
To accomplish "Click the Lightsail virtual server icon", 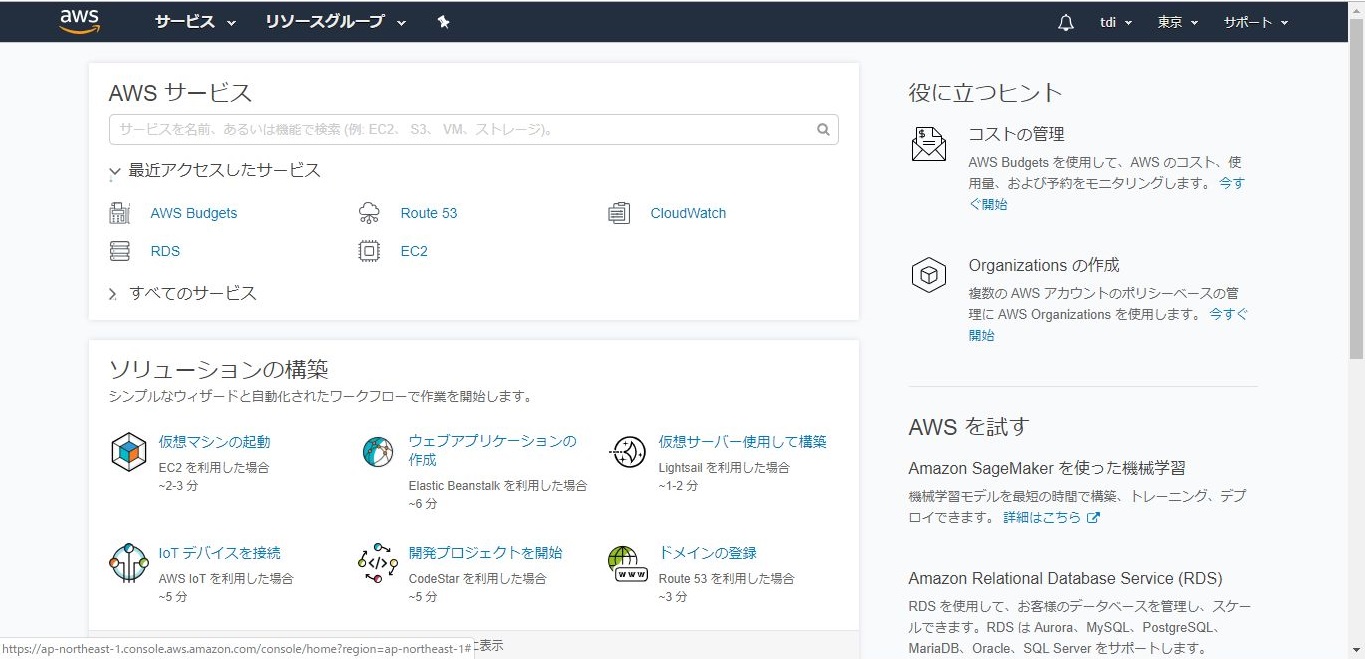I will (628, 452).
